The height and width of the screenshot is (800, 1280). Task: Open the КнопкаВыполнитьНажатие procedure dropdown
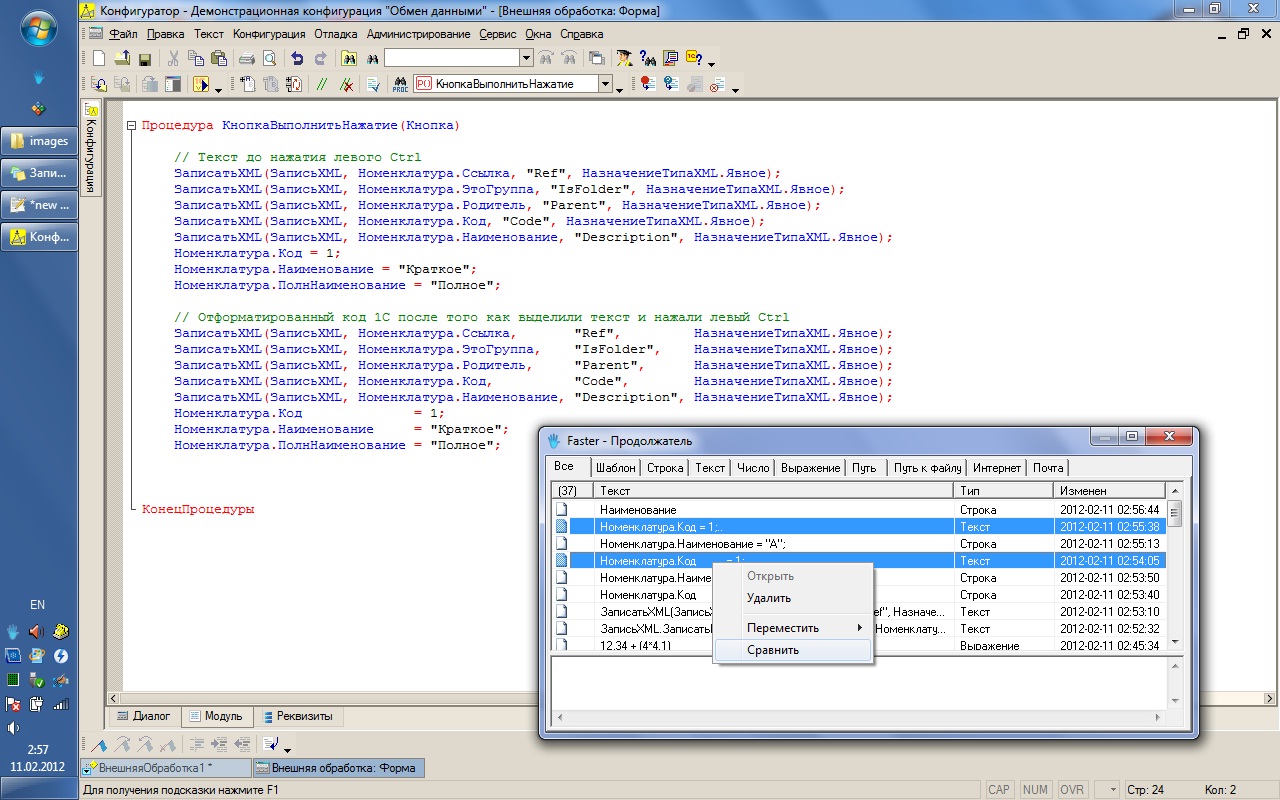(x=605, y=85)
